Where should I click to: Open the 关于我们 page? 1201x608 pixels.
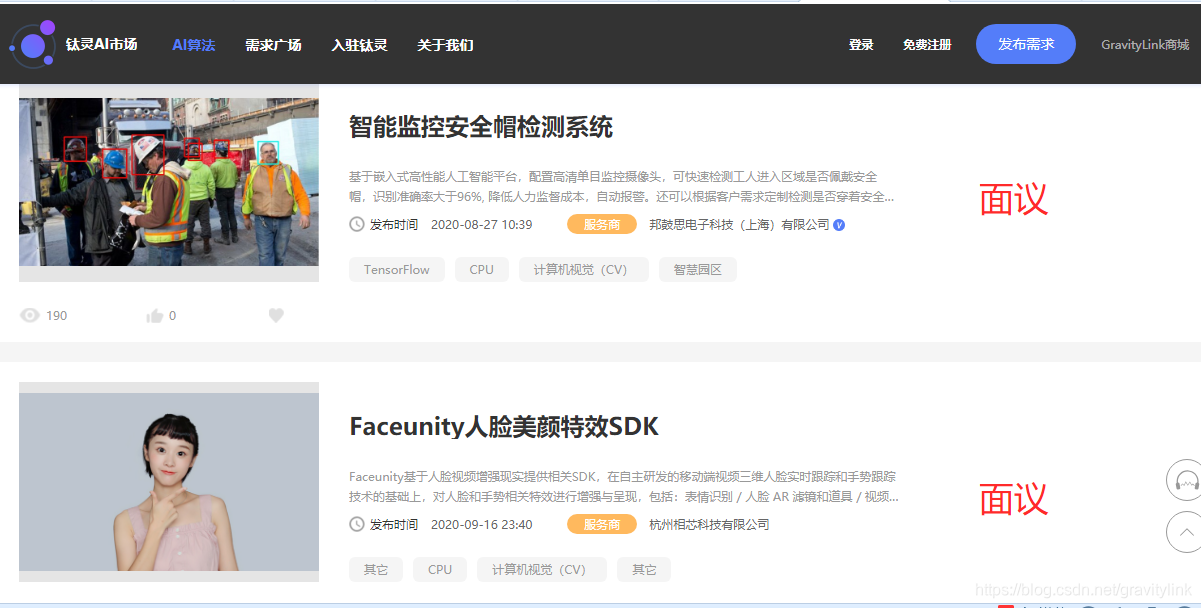tap(445, 45)
